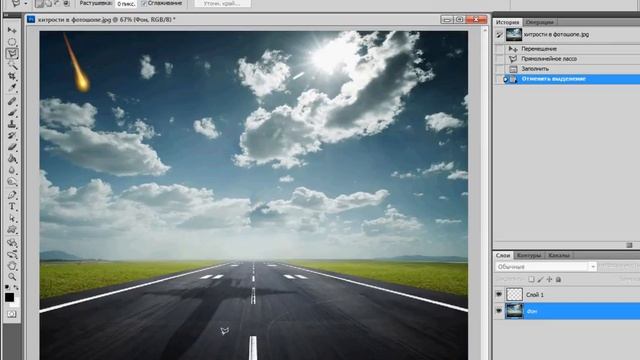This screenshot has width=640, height=360.
Task: Select the History Brush tool
Action: (x=12, y=136)
